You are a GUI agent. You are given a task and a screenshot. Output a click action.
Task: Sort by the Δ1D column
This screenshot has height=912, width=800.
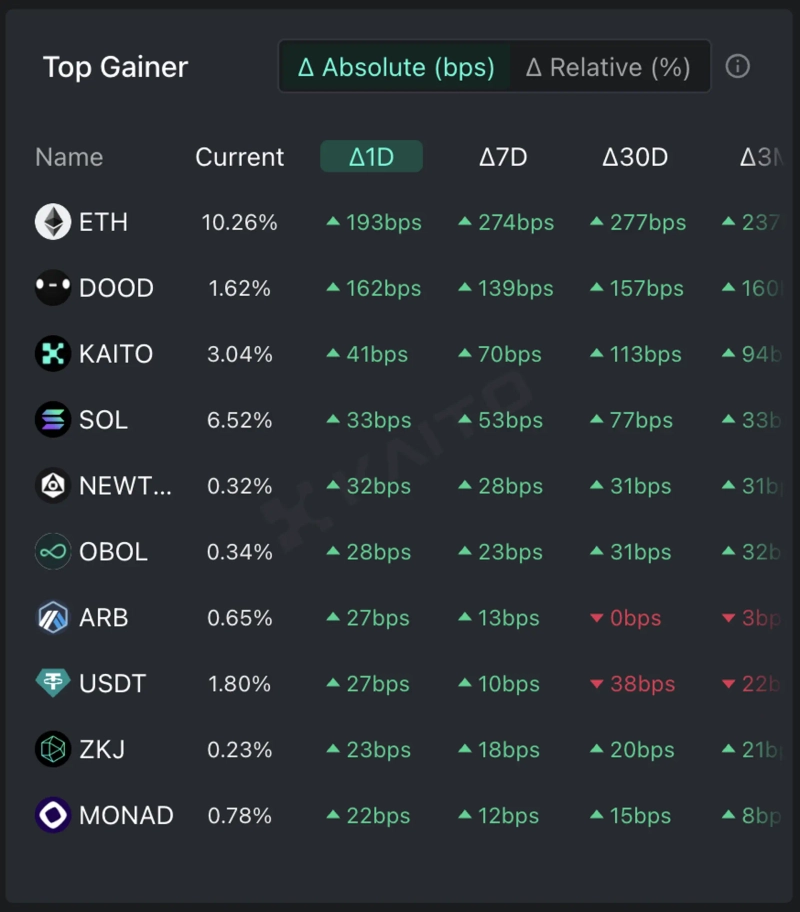pos(371,157)
